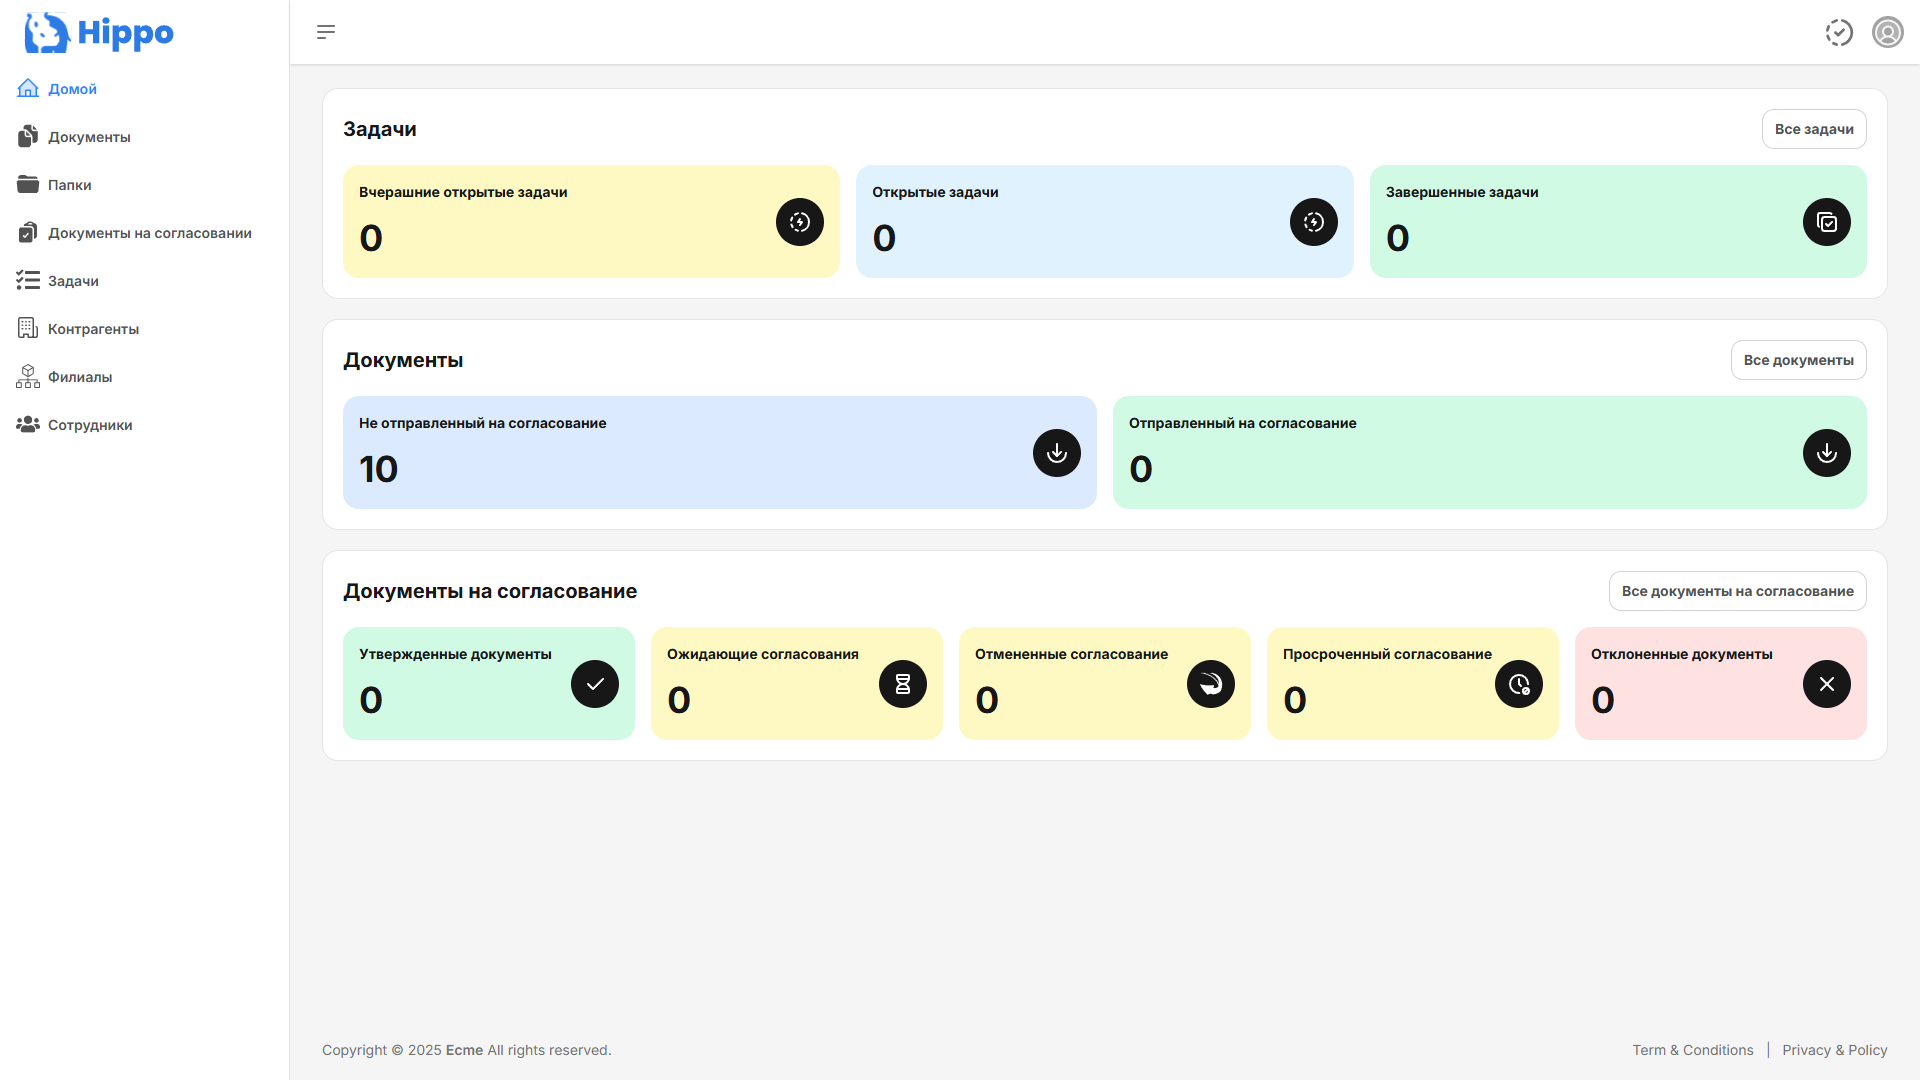Navigate to Папки in the sidebar
Screen dimensions: 1920x1080
tap(70, 184)
